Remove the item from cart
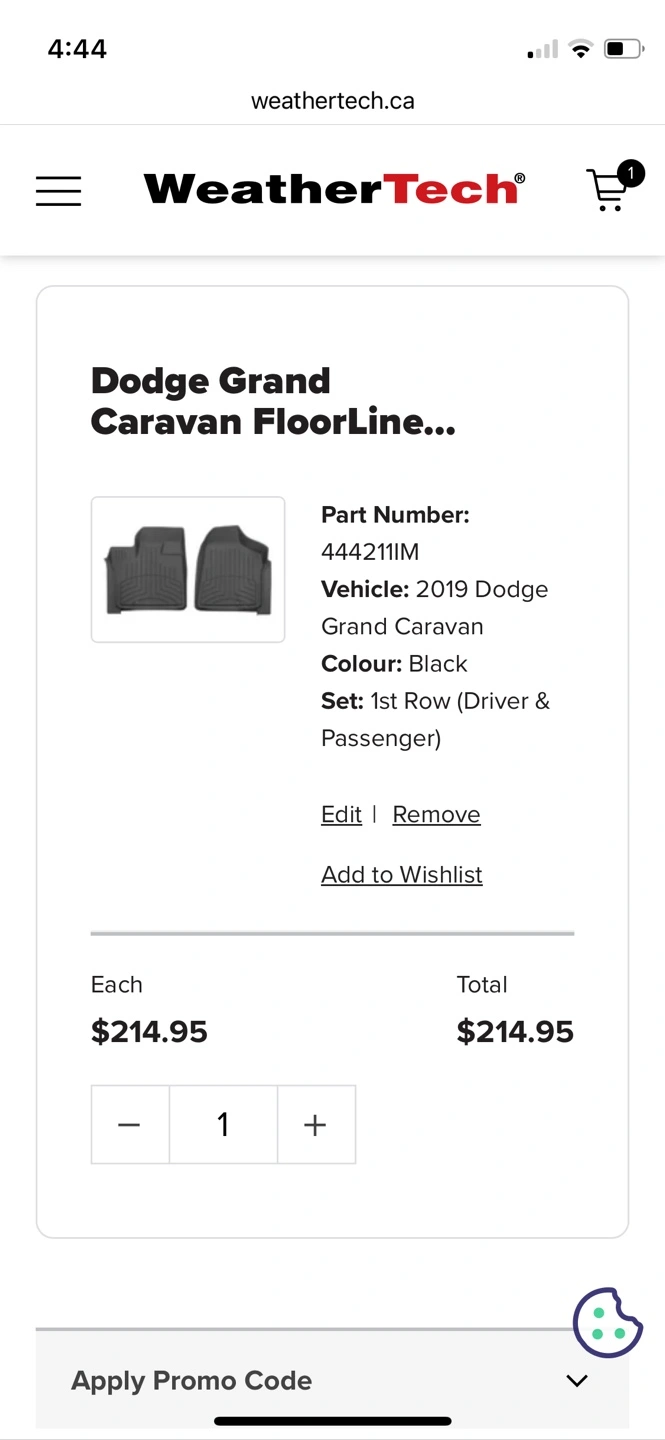Viewport: 665px width, 1440px height. (436, 814)
